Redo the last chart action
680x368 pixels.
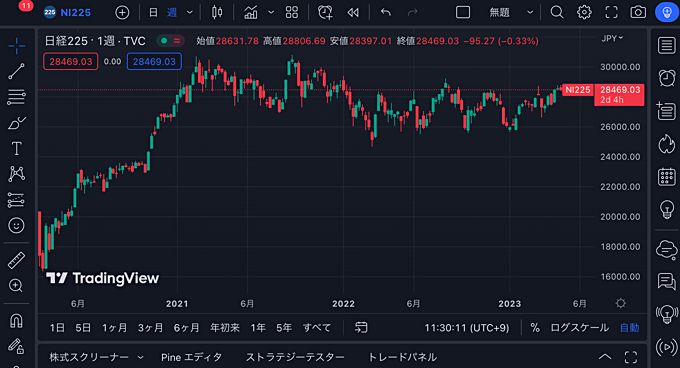412,13
